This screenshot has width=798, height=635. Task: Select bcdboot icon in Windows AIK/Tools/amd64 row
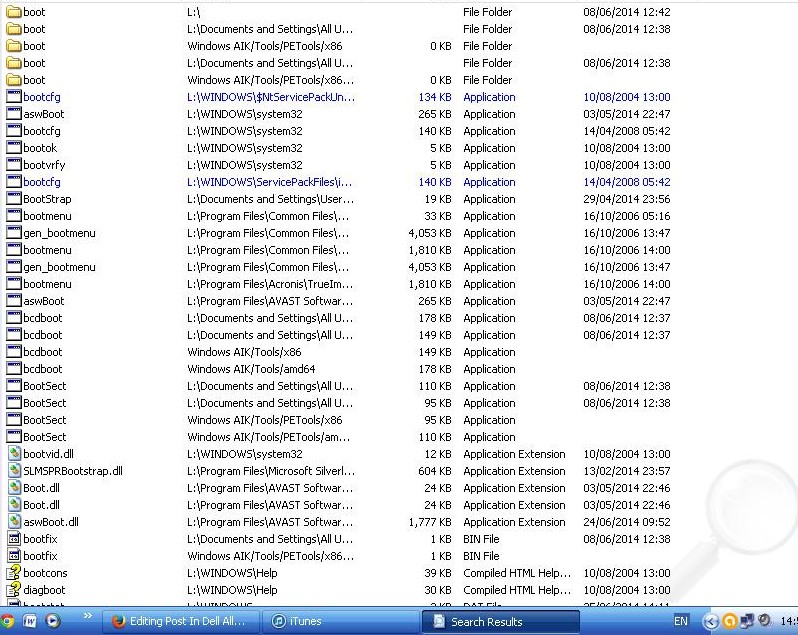pos(14,369)
